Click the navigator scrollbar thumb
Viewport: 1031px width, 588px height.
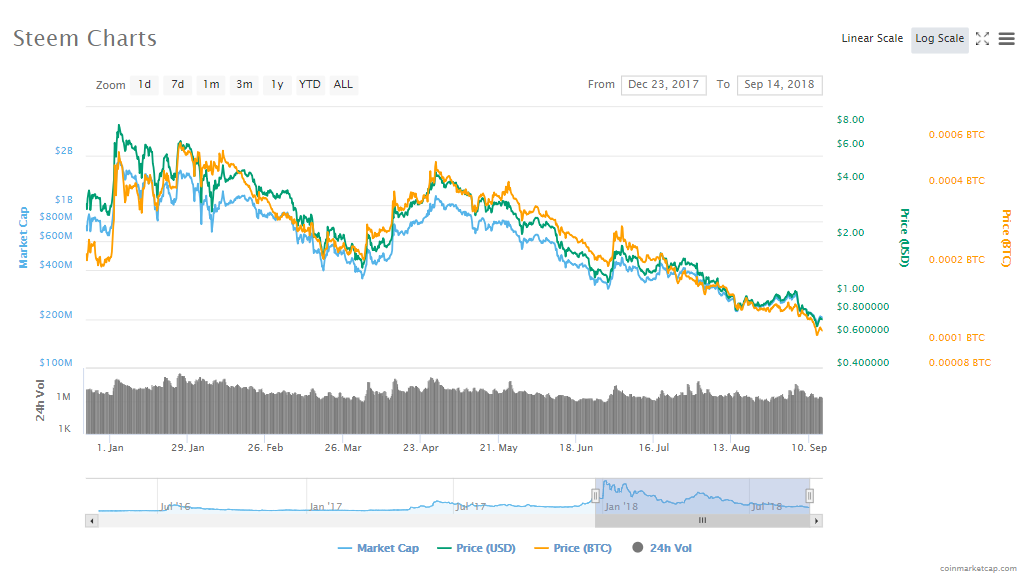pos(702,521)
